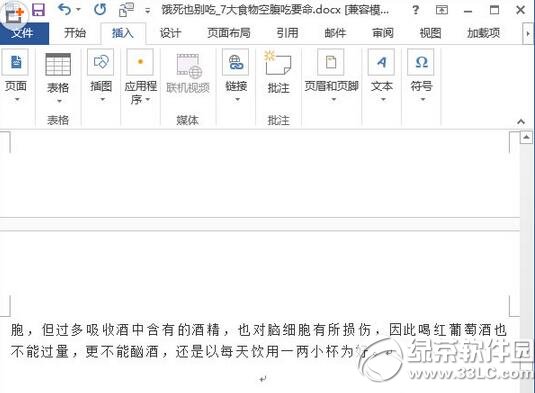Expand the 页面 dropdown arrow
Image resolution: width=535 pixels, height=393 pixels.
coord(17,100)
